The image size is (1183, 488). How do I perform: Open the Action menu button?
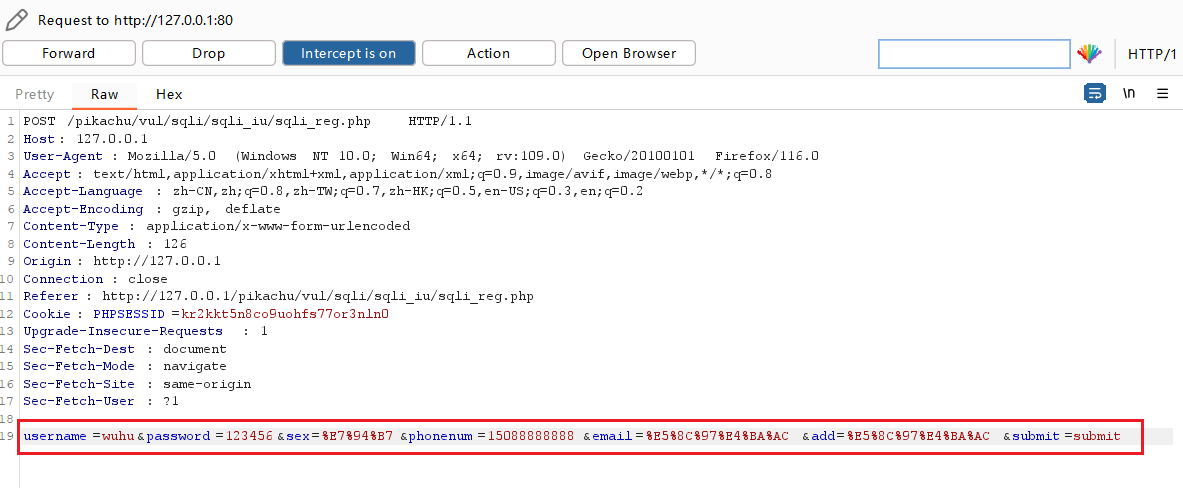click(489, 54)
